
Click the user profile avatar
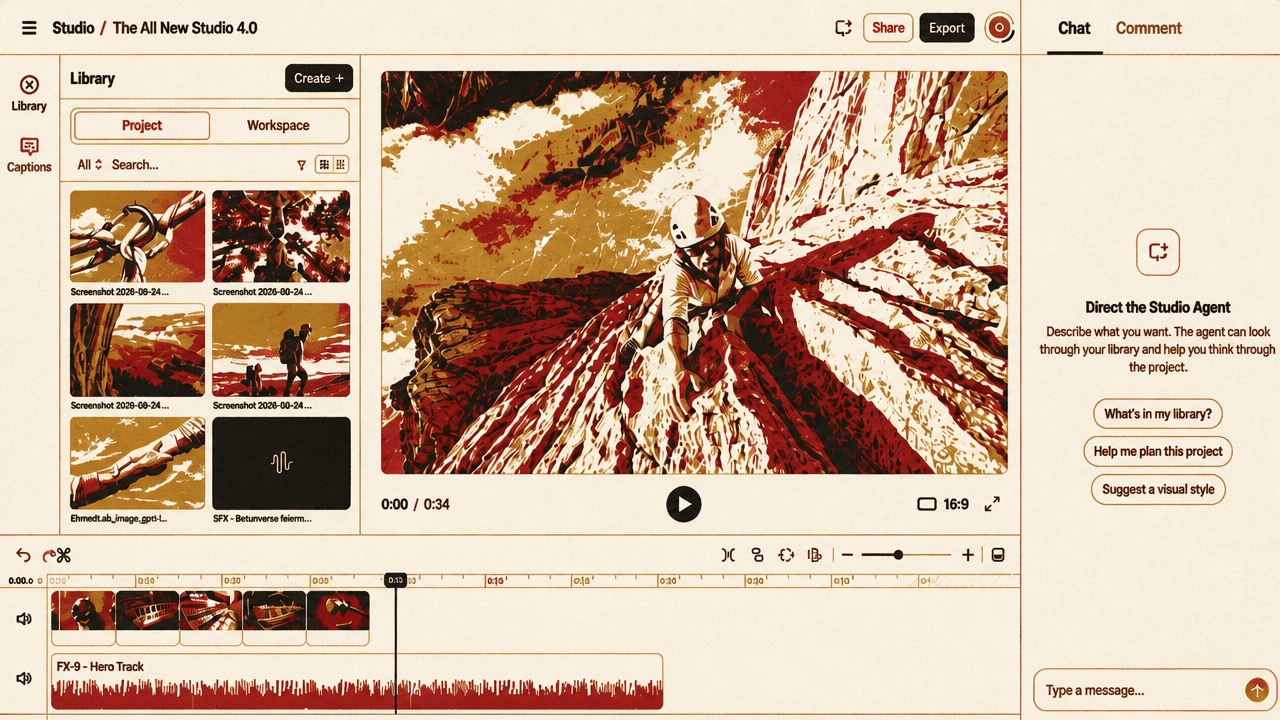999,28
